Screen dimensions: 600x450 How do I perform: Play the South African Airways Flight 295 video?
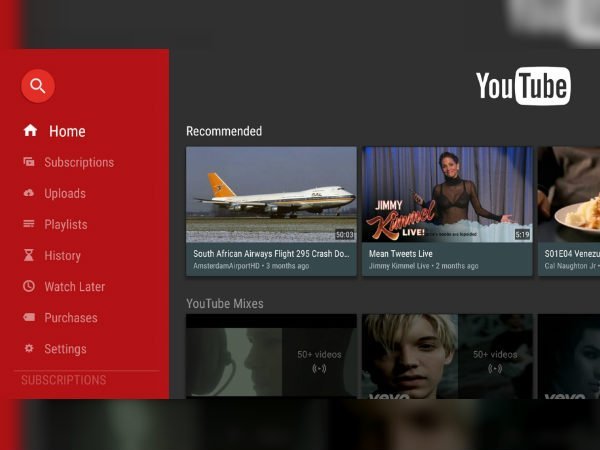click(271, 195)
